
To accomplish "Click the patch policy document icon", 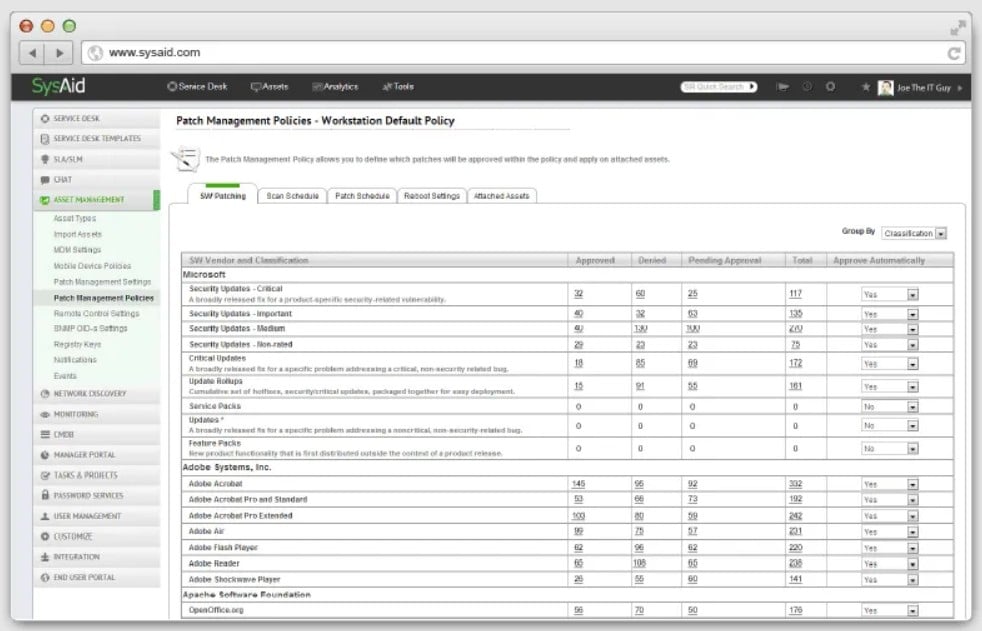I will 187,158.
